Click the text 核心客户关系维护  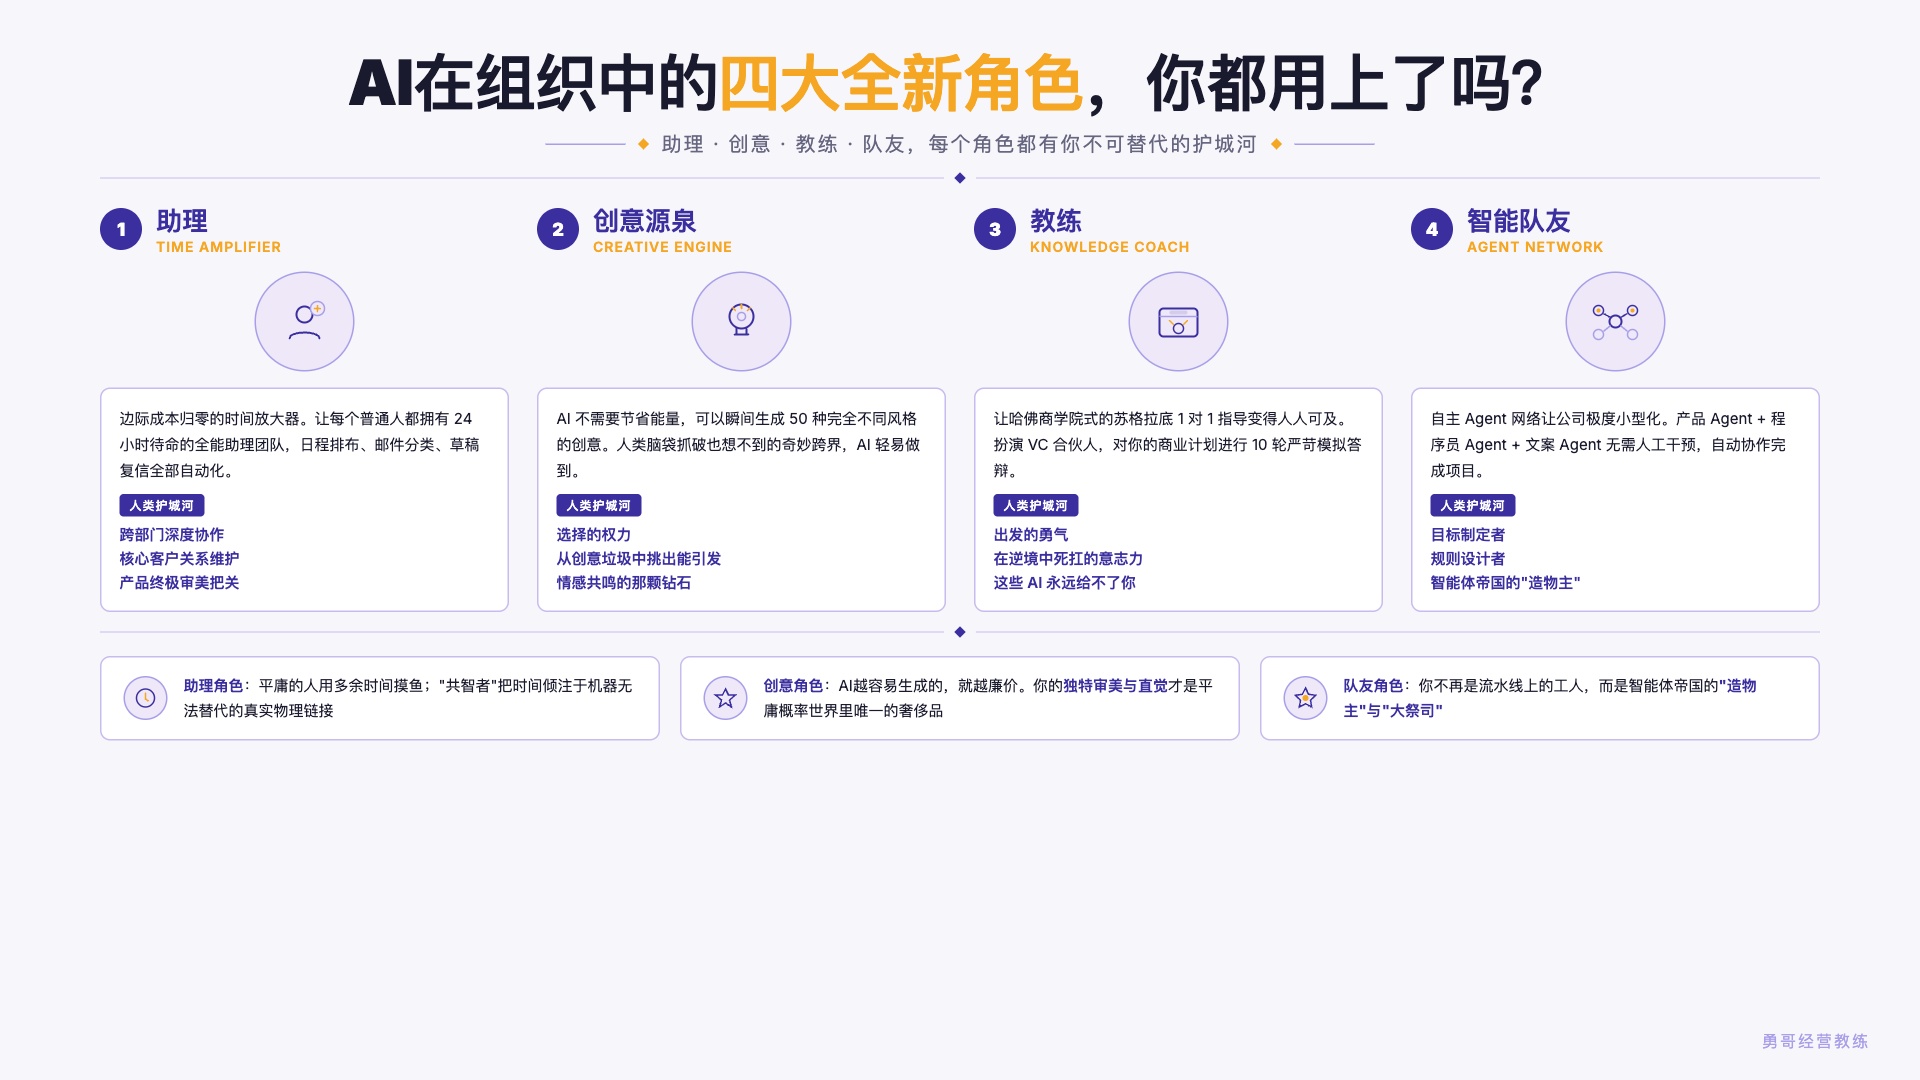click(x=179, y=559)
